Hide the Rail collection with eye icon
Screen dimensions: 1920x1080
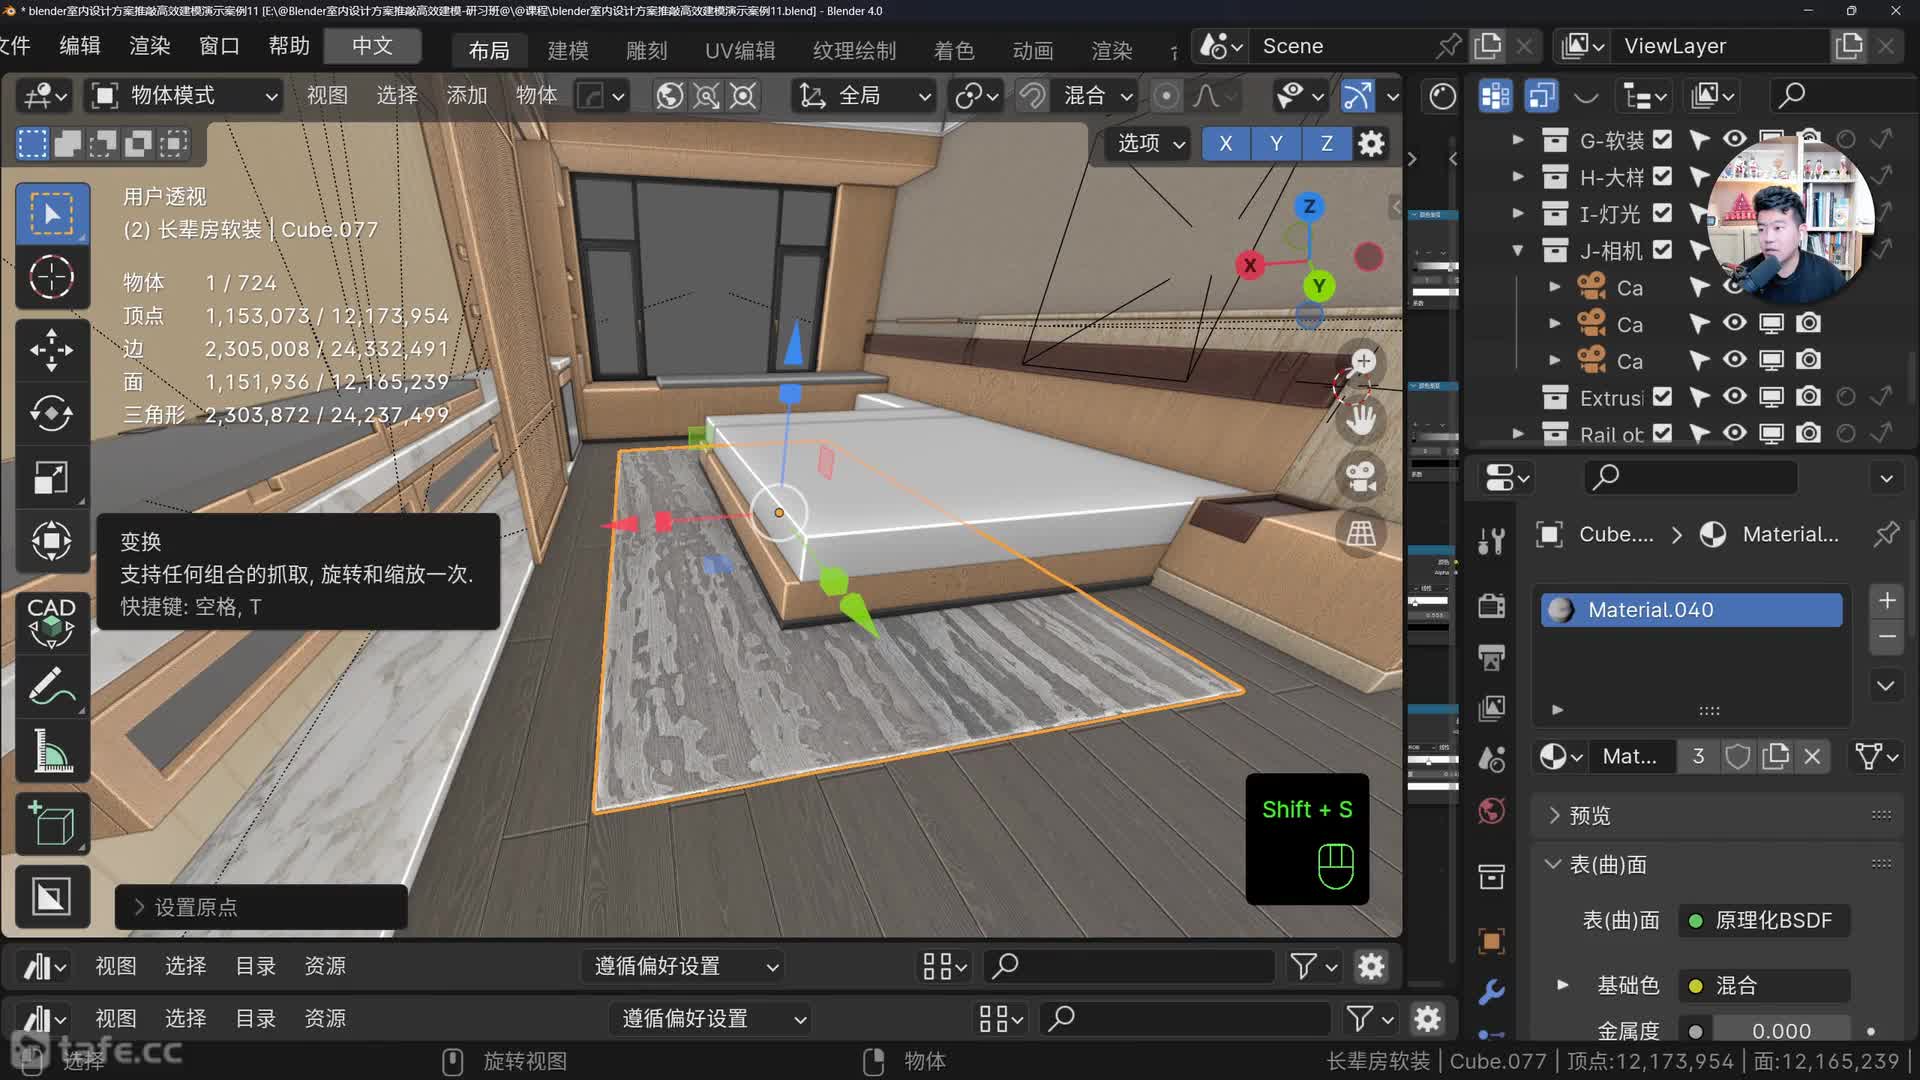click(1735, 433)
